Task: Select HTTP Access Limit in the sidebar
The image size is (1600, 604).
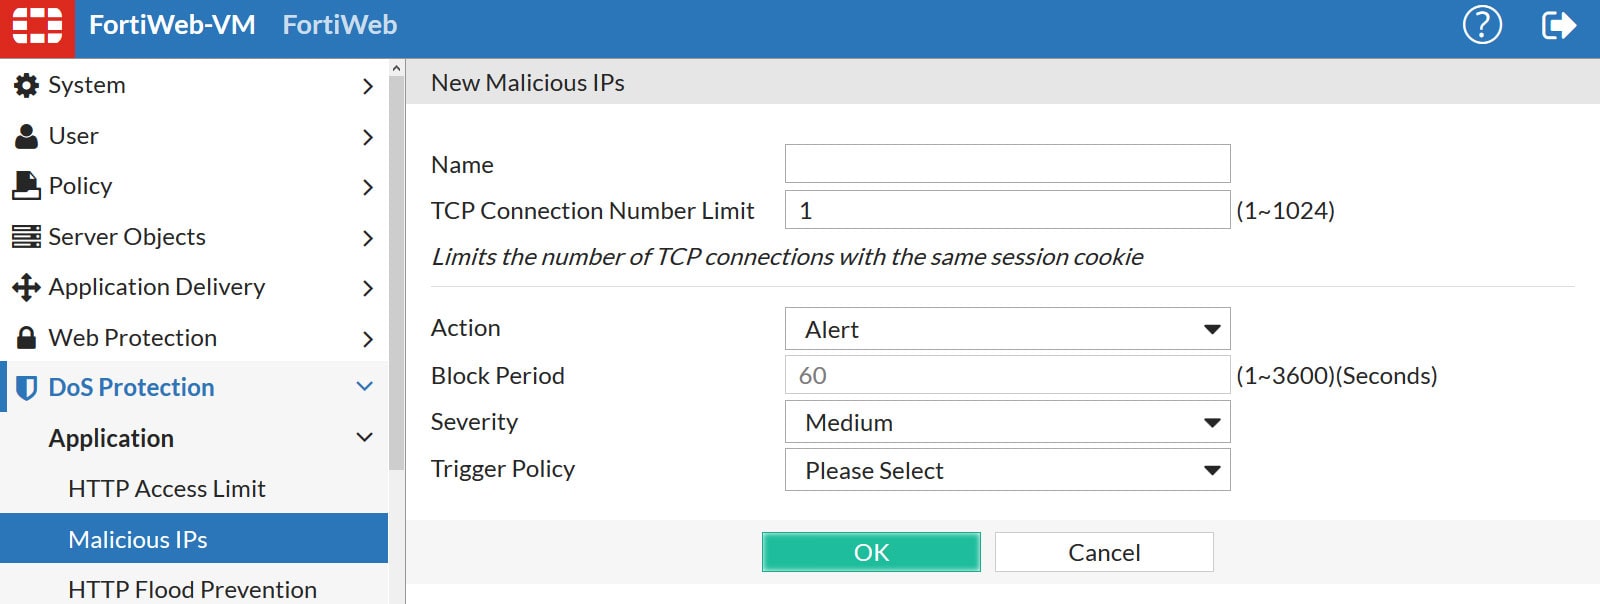Action: (x=166, y=489)
